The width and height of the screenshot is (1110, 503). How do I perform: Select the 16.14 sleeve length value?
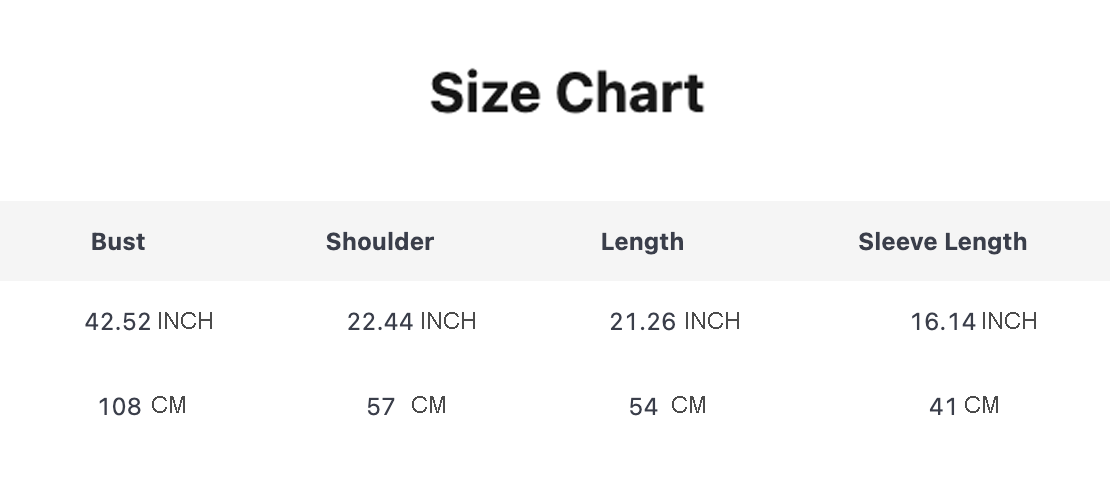(942, 322)
